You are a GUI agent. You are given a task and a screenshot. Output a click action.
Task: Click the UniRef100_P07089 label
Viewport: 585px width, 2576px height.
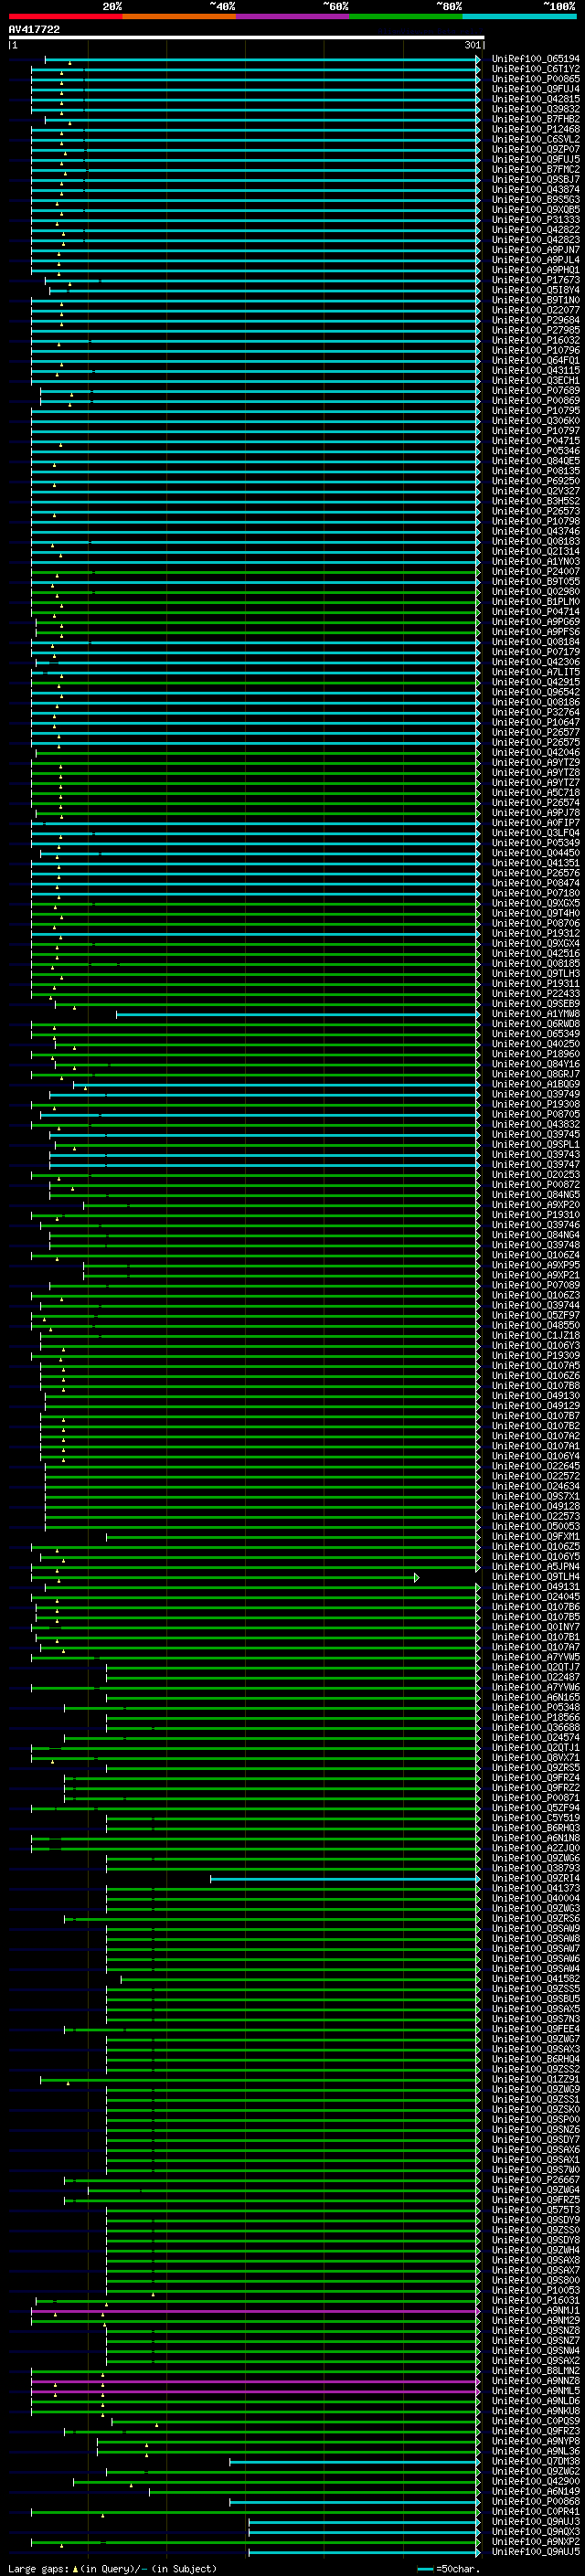pos(536,1285)
